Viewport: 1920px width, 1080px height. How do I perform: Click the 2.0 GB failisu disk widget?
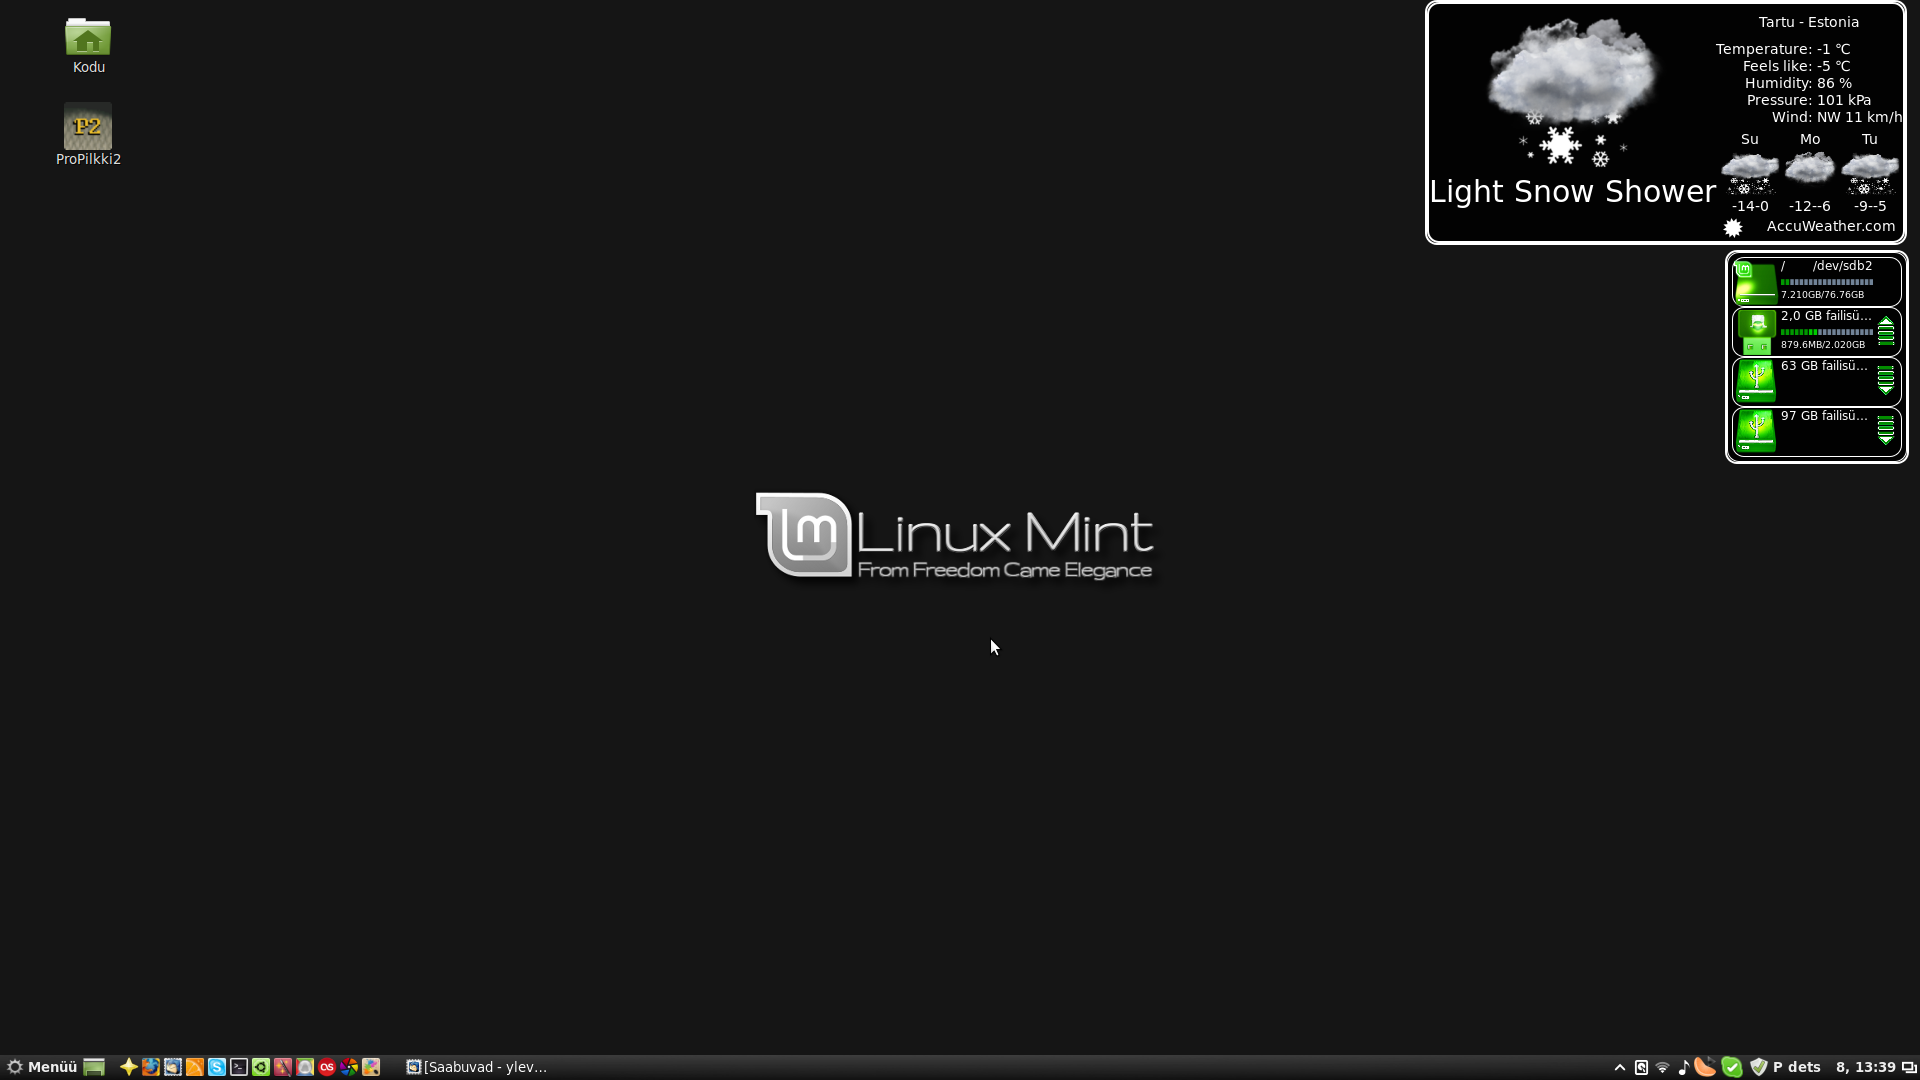(x=1815, y=330)
